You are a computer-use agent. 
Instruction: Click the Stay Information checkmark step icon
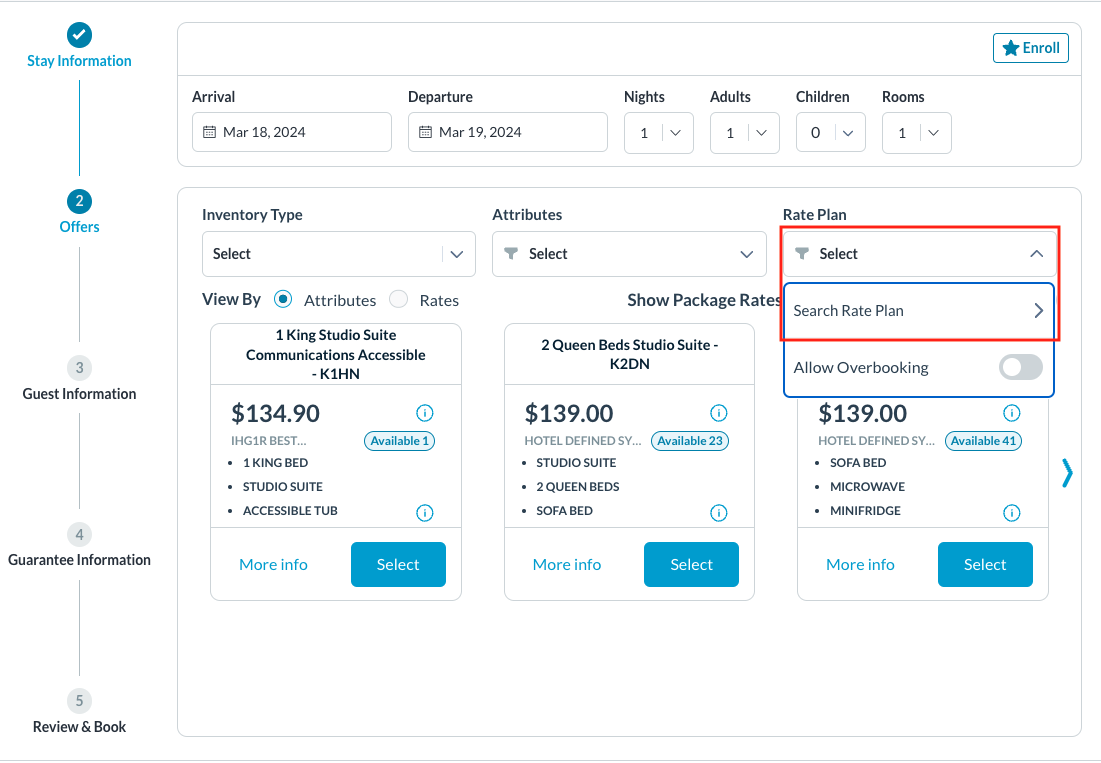pyautogui.click(x=79, y=35)
